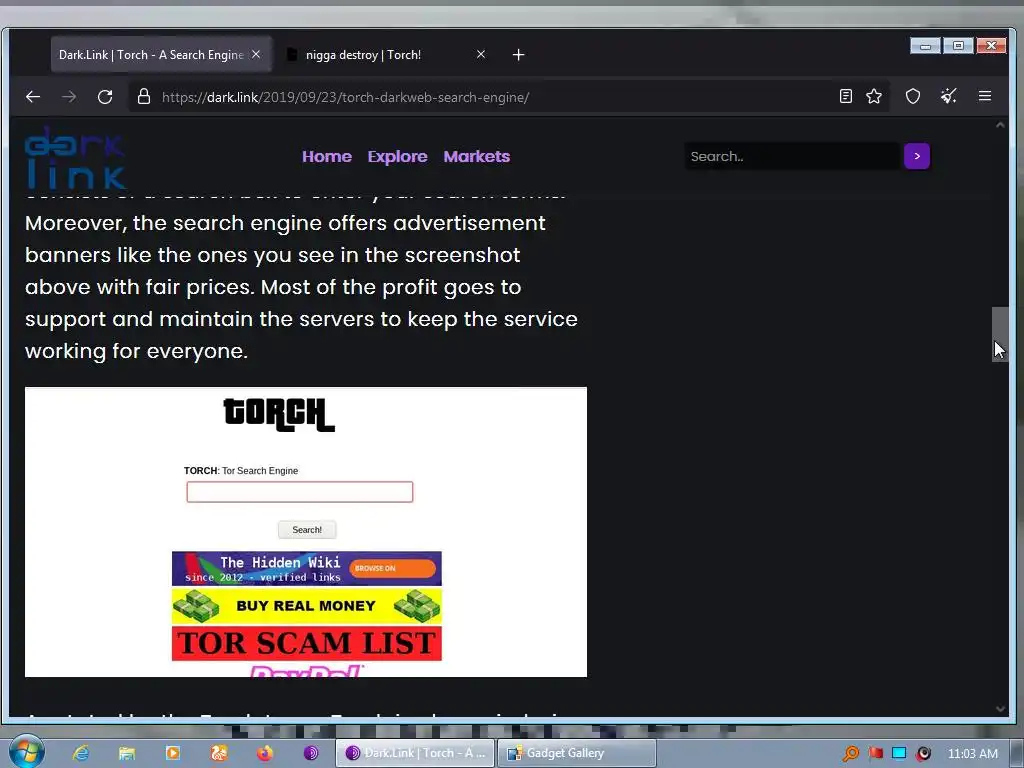The width and height of the screenshot is (1024, 768).
Task: Close the Dark.Link Torch tab
Action: click(256, 54)
